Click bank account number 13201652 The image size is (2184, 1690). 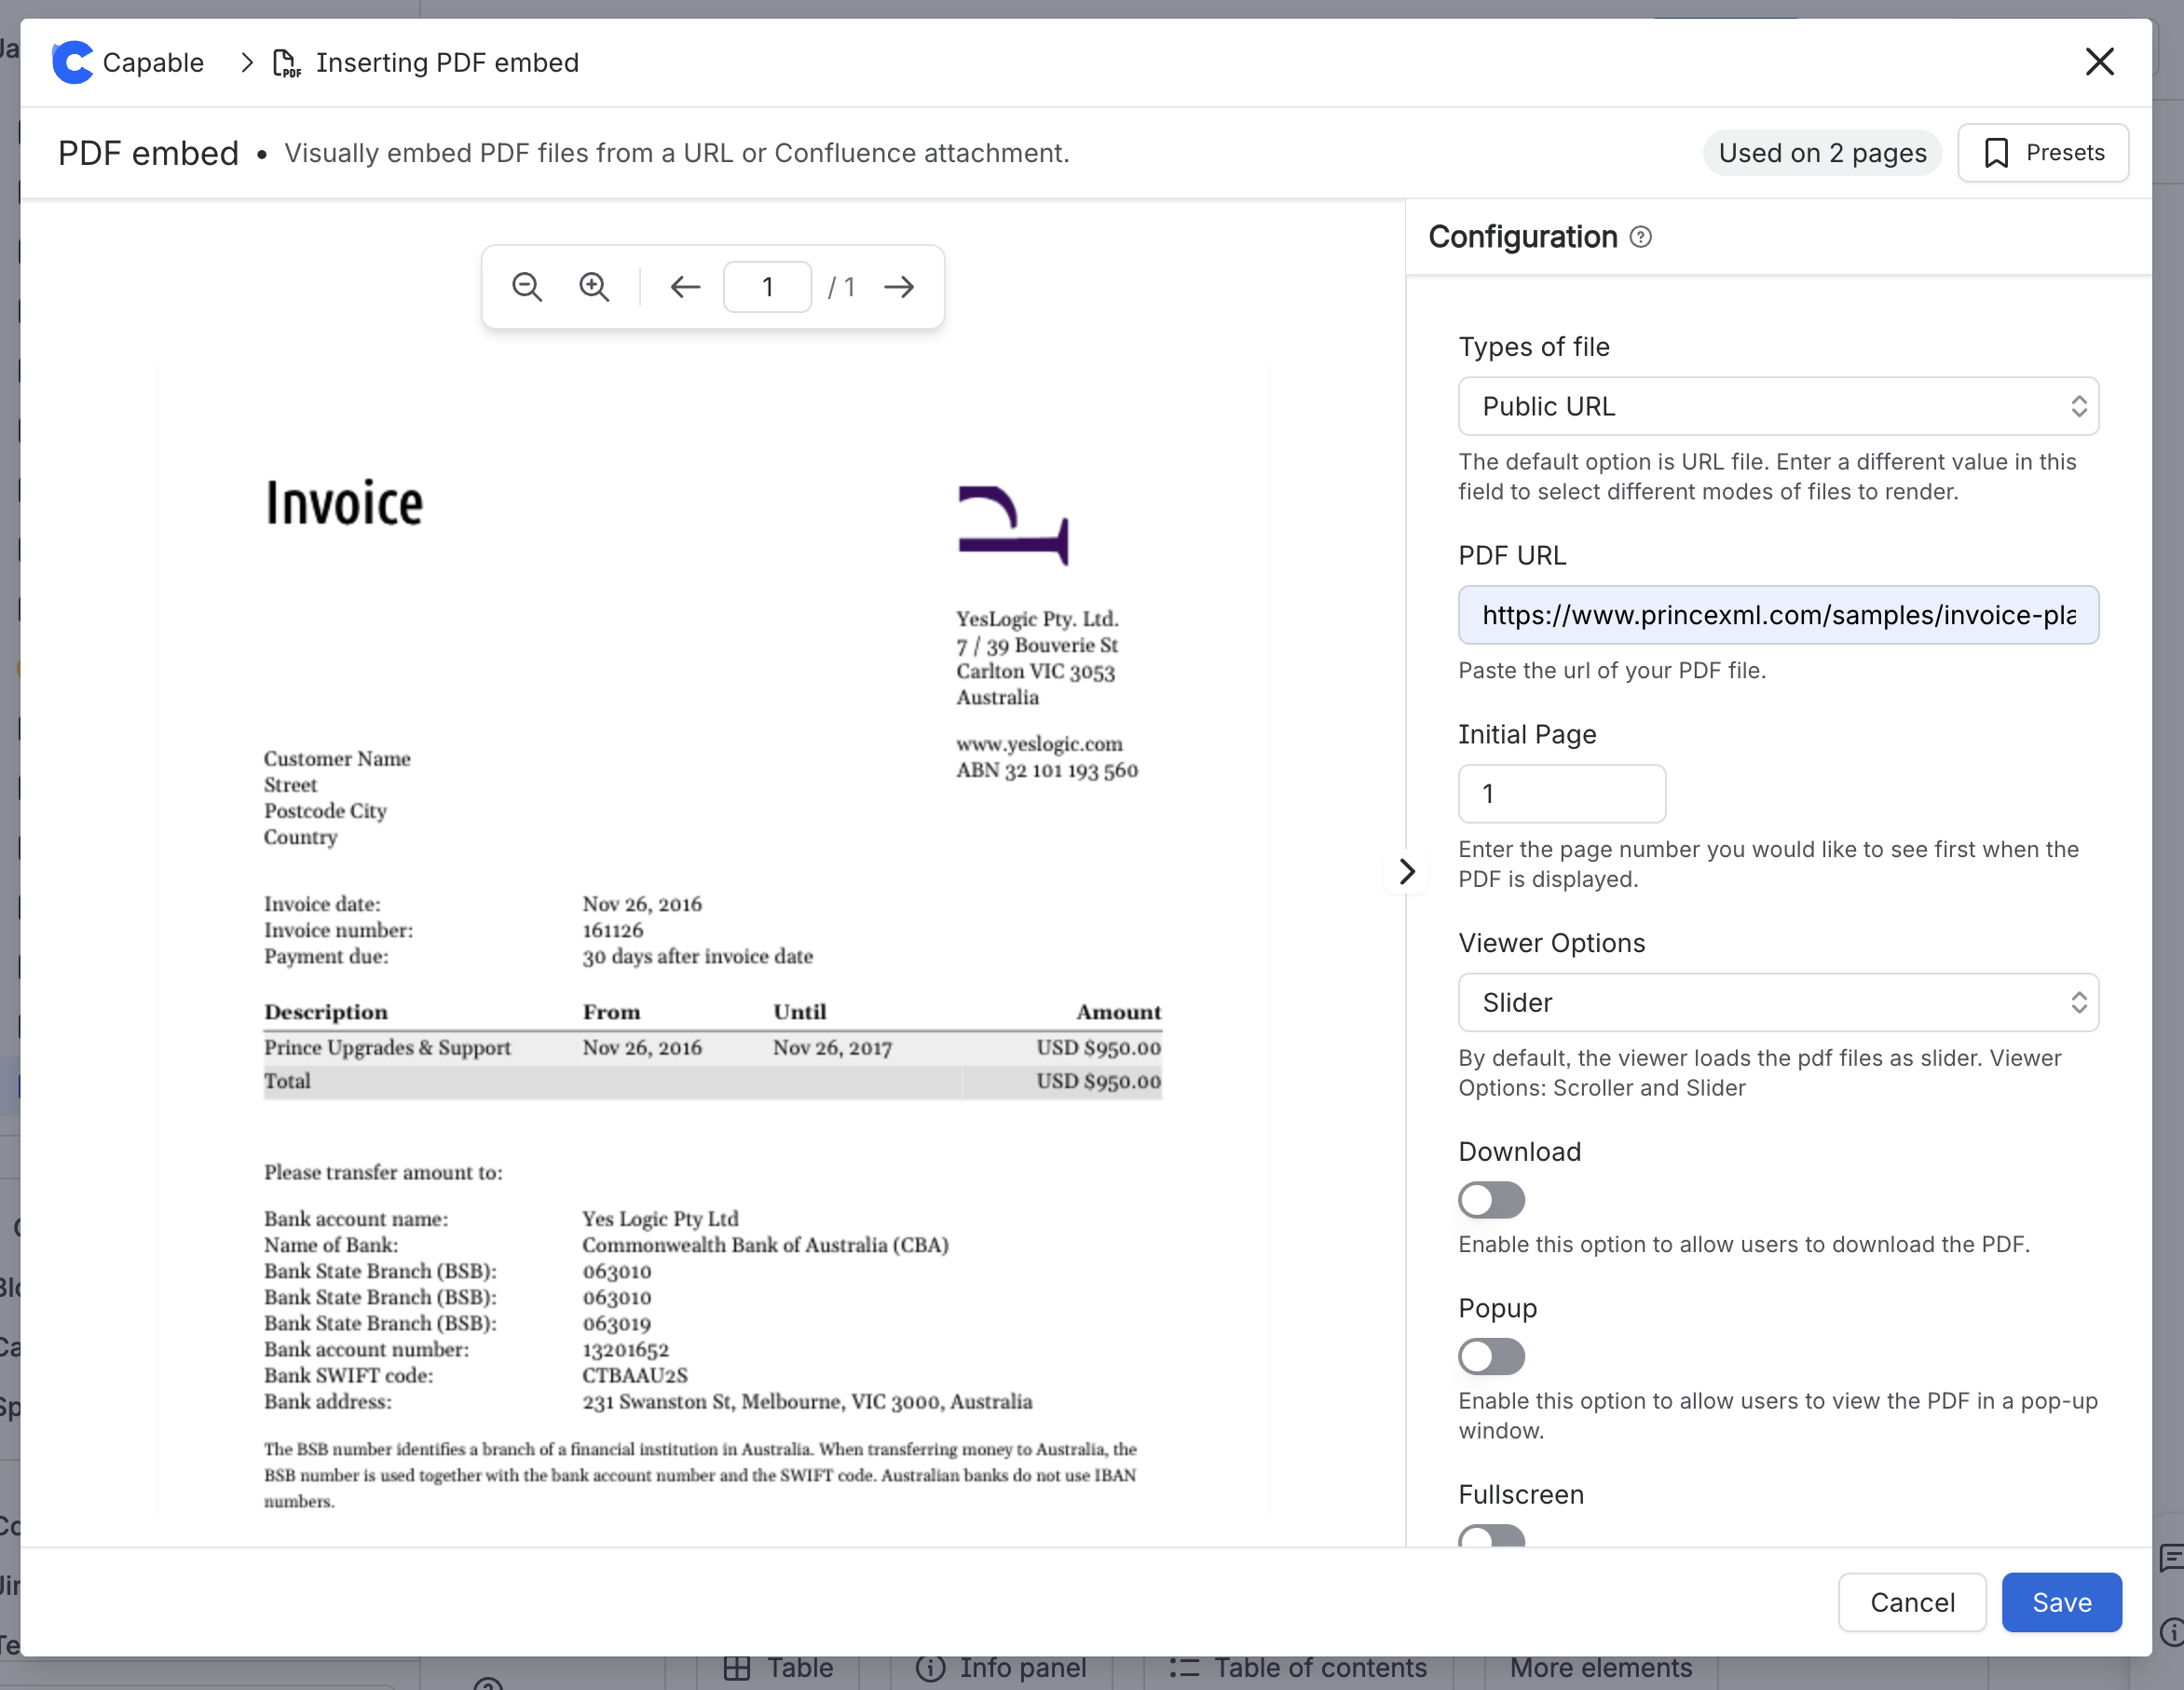click(x=626, y=1349)
